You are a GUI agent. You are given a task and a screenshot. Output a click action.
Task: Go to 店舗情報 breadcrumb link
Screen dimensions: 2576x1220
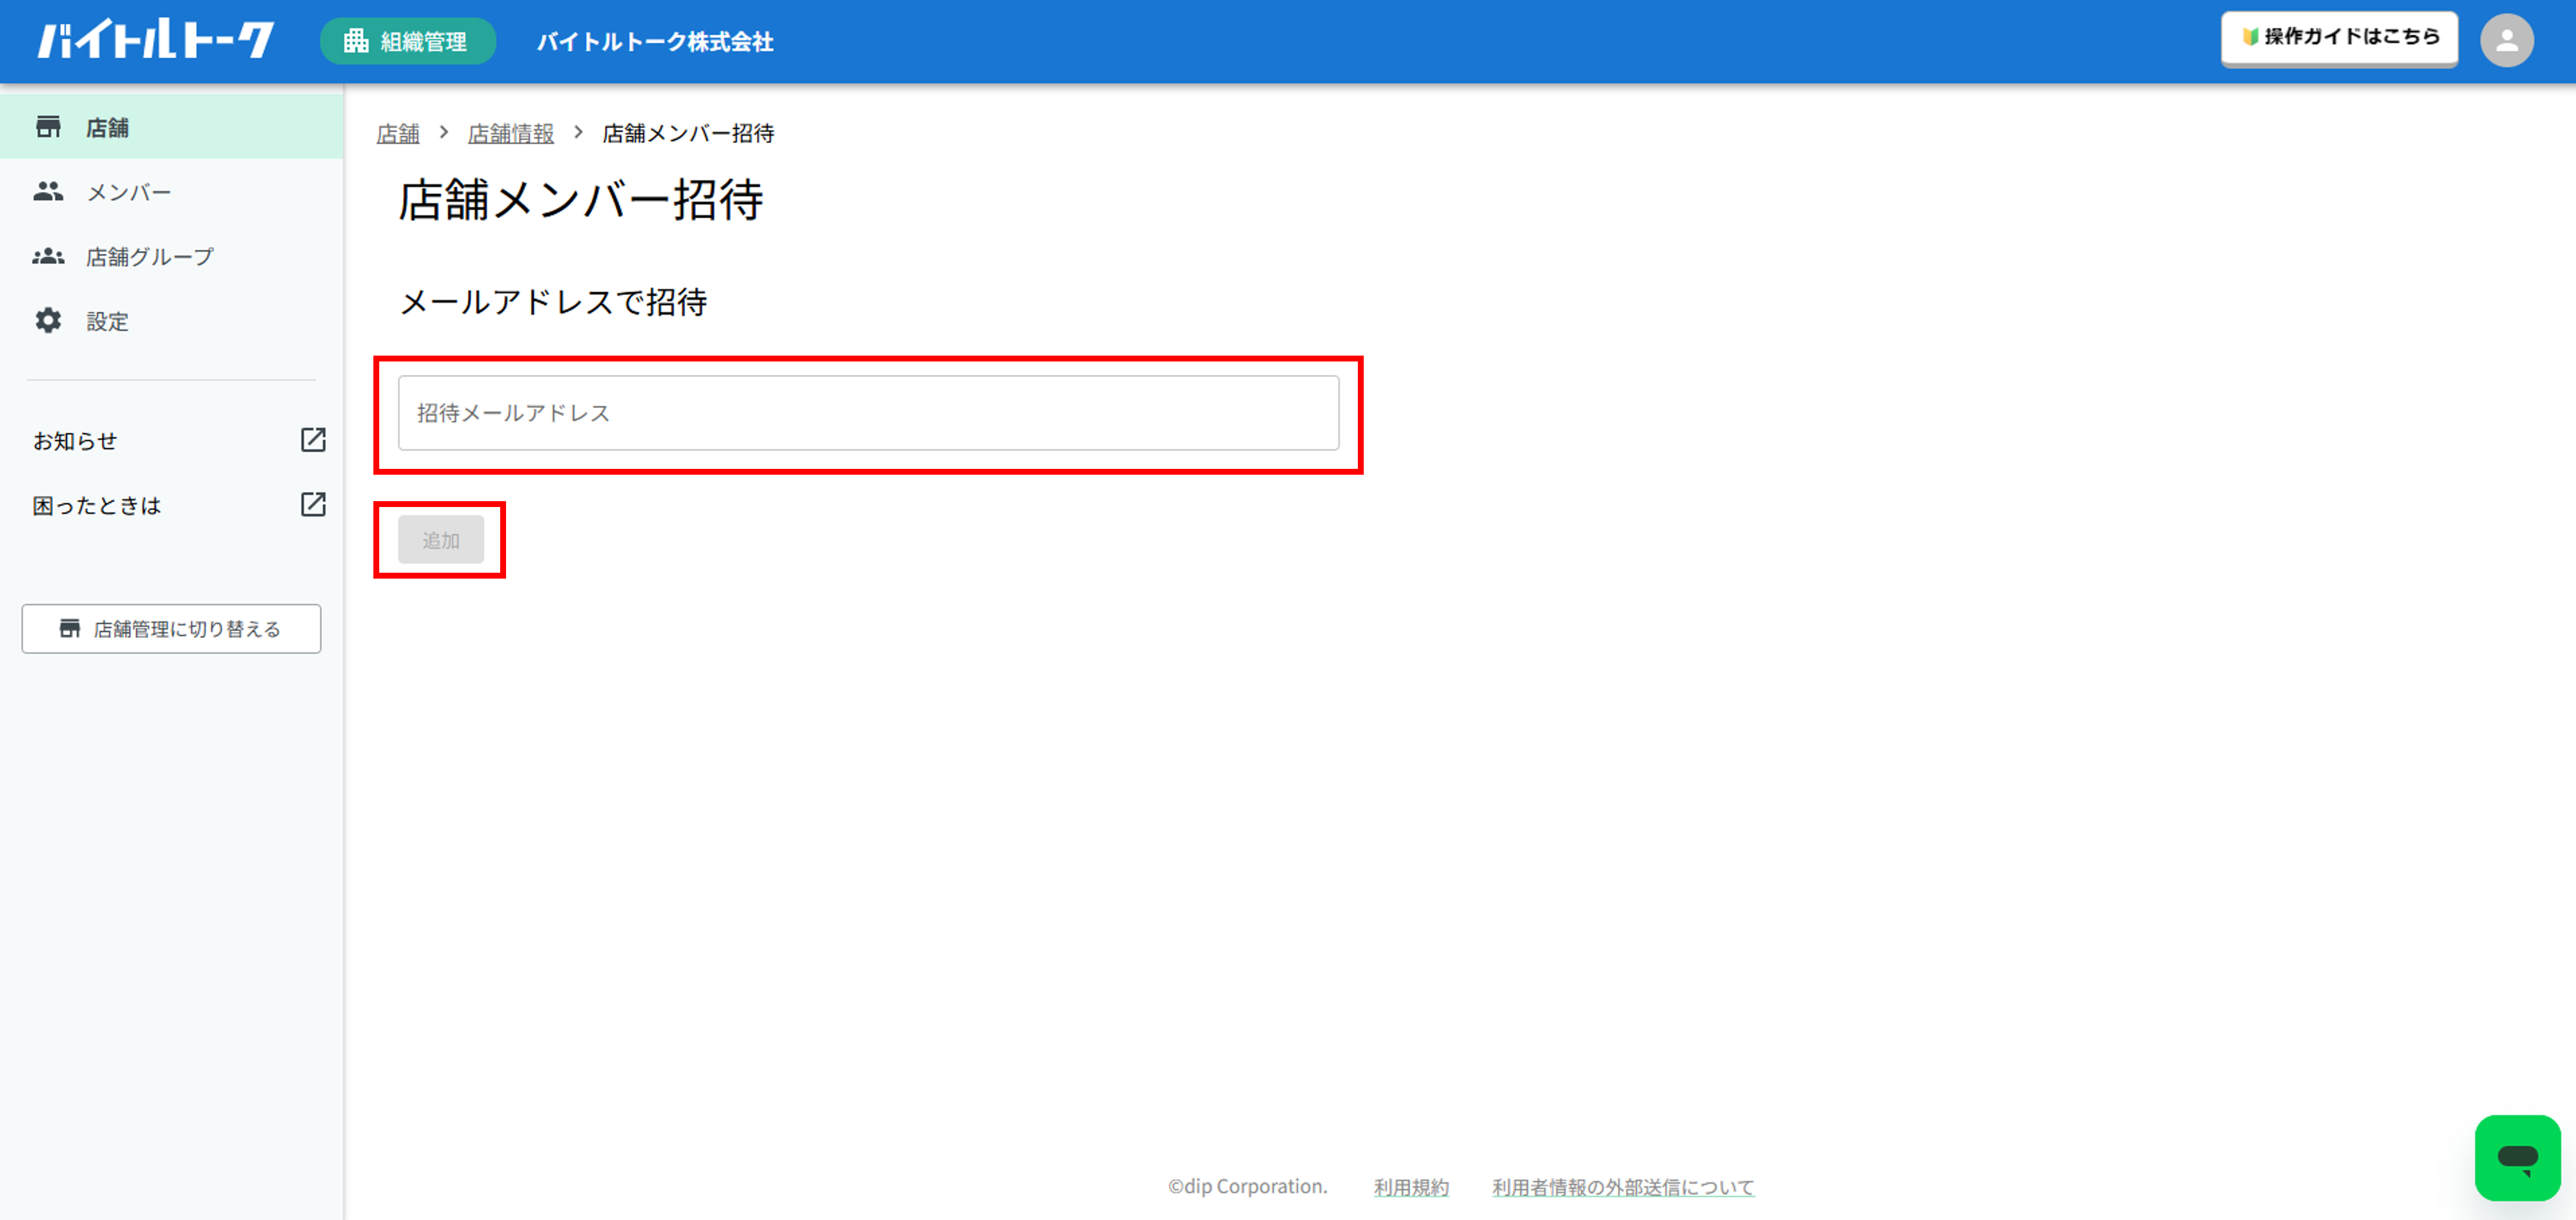(511, 133)
